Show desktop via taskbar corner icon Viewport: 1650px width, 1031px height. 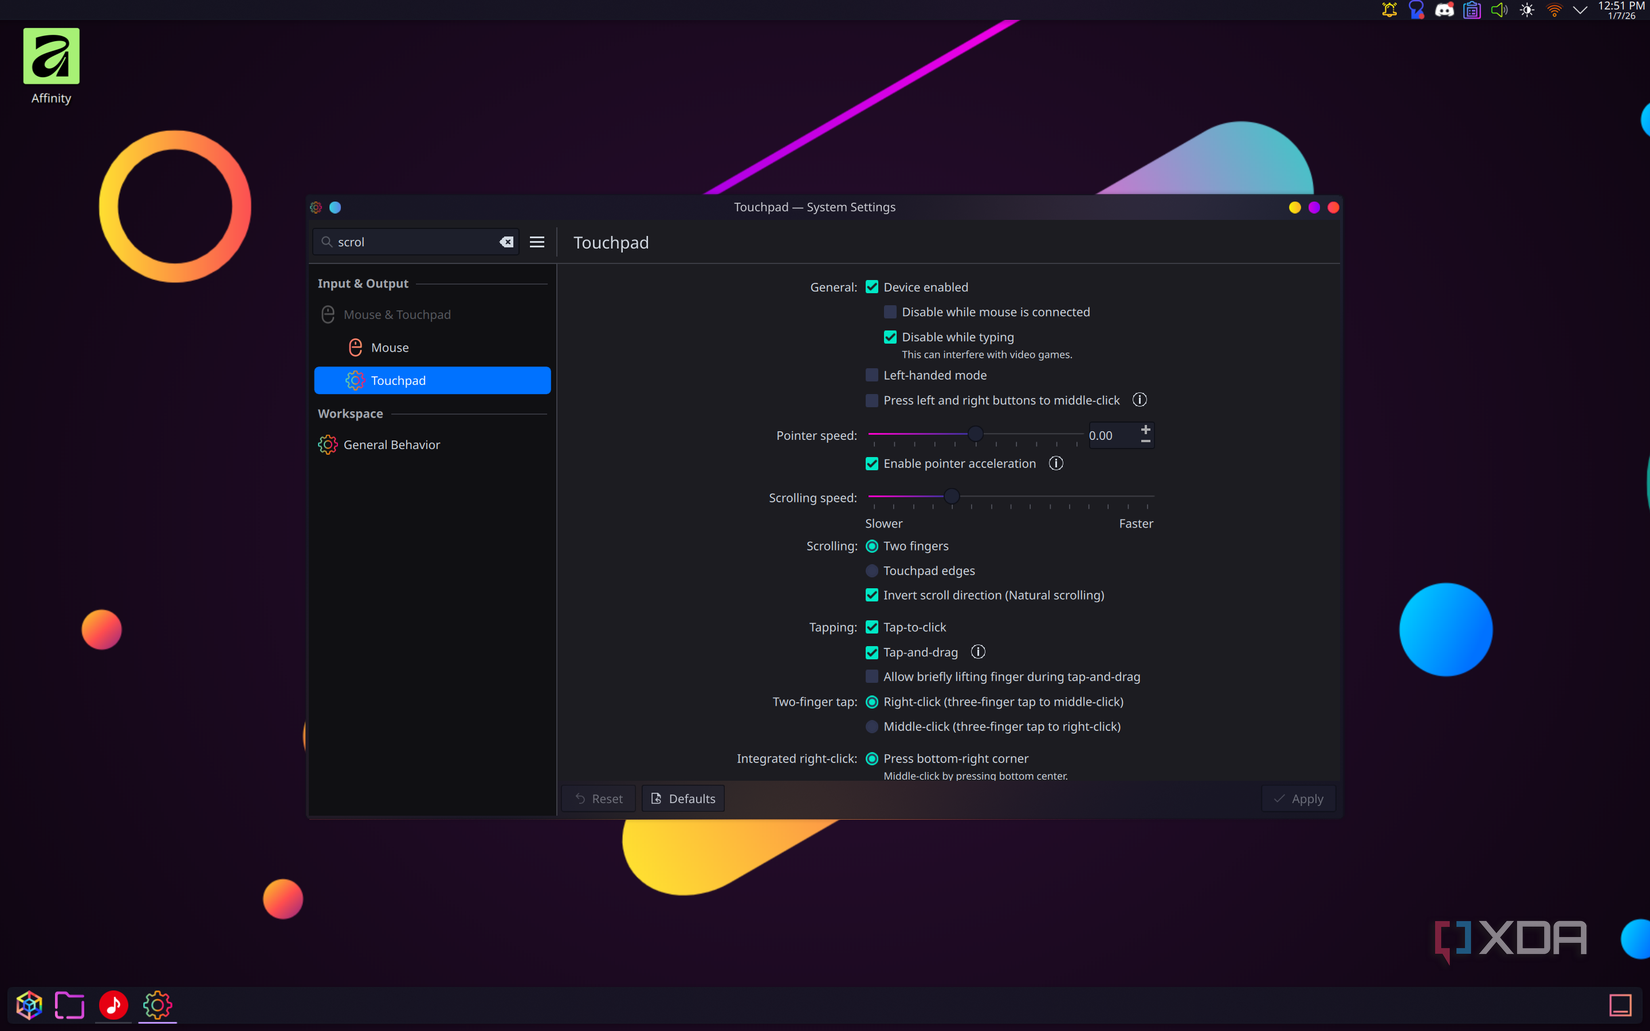[1620, 1005]
